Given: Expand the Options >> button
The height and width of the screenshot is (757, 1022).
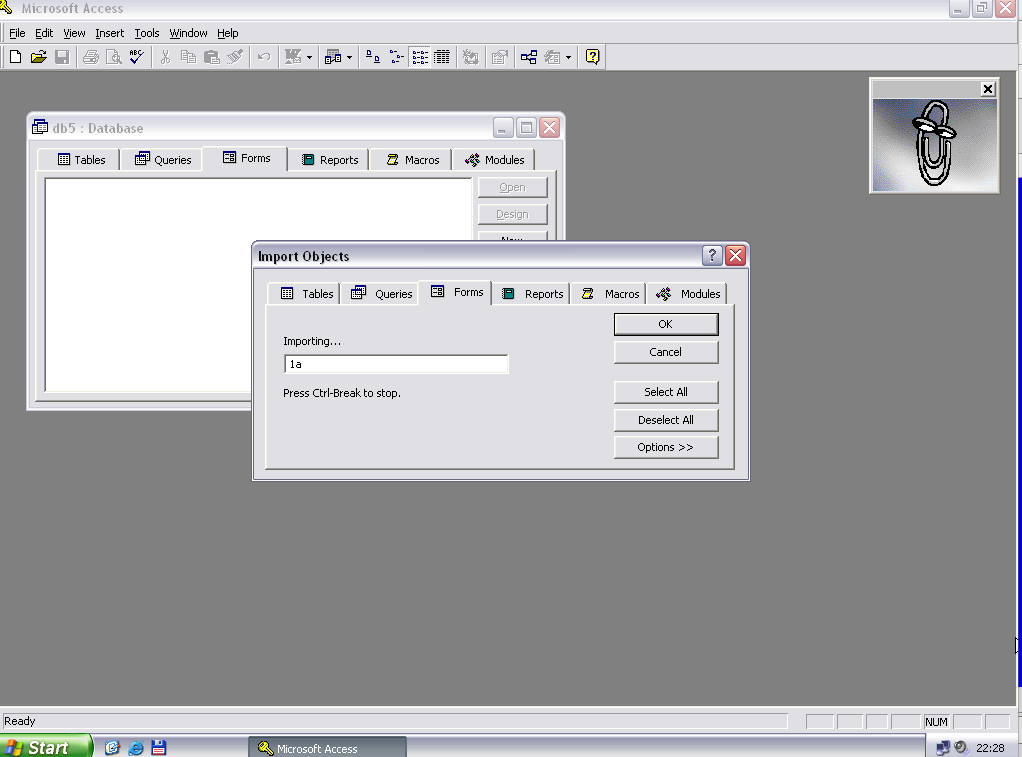Looking at the screenshot, I should click(x=665, y=447).
